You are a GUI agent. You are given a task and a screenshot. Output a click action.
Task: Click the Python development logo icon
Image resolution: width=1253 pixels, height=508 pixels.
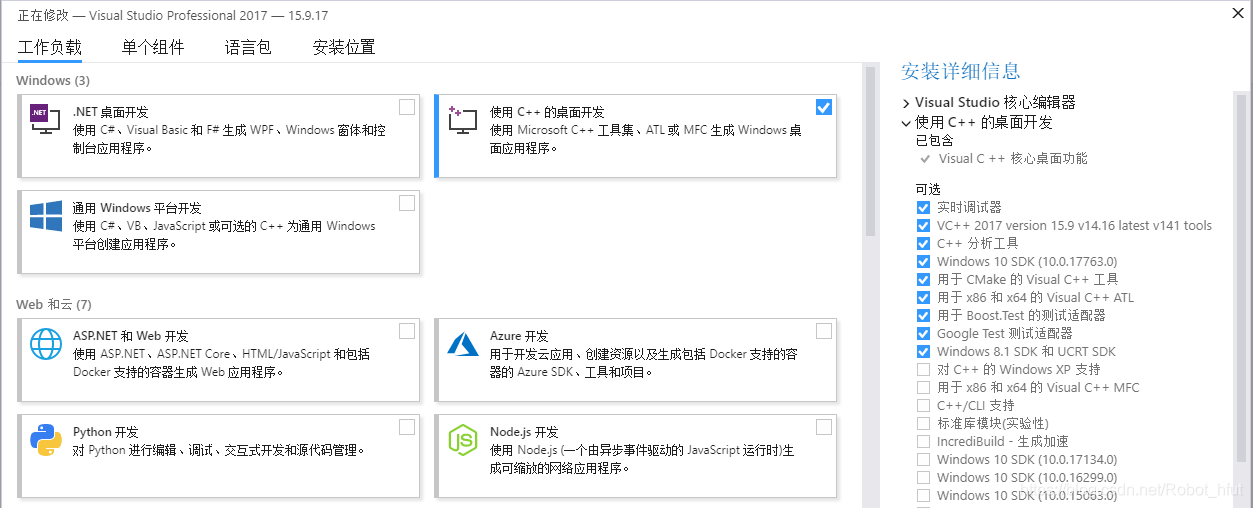[46, 440]
